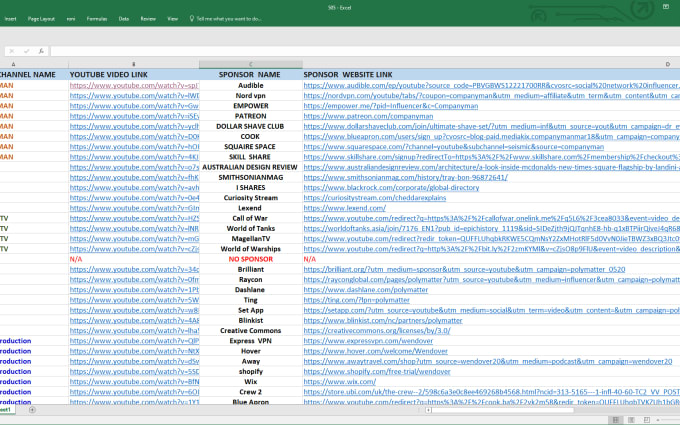680x425 pixels.
Task: Click the Cancel (X) formula bar icon
Action: (12, 51)
